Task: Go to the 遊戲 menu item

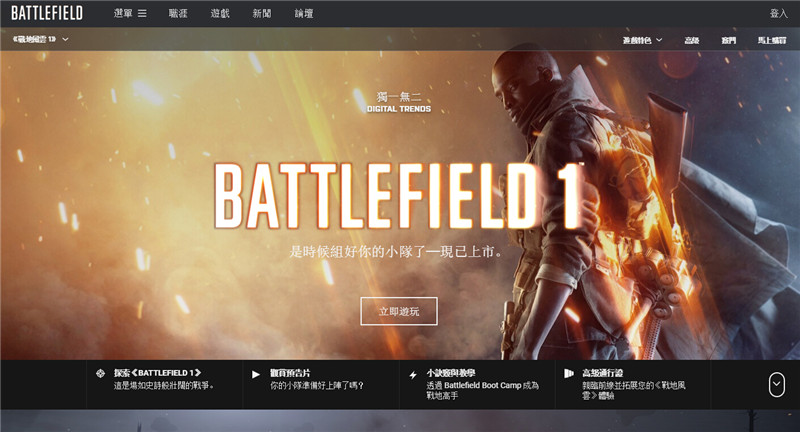Action: [220, 13]
